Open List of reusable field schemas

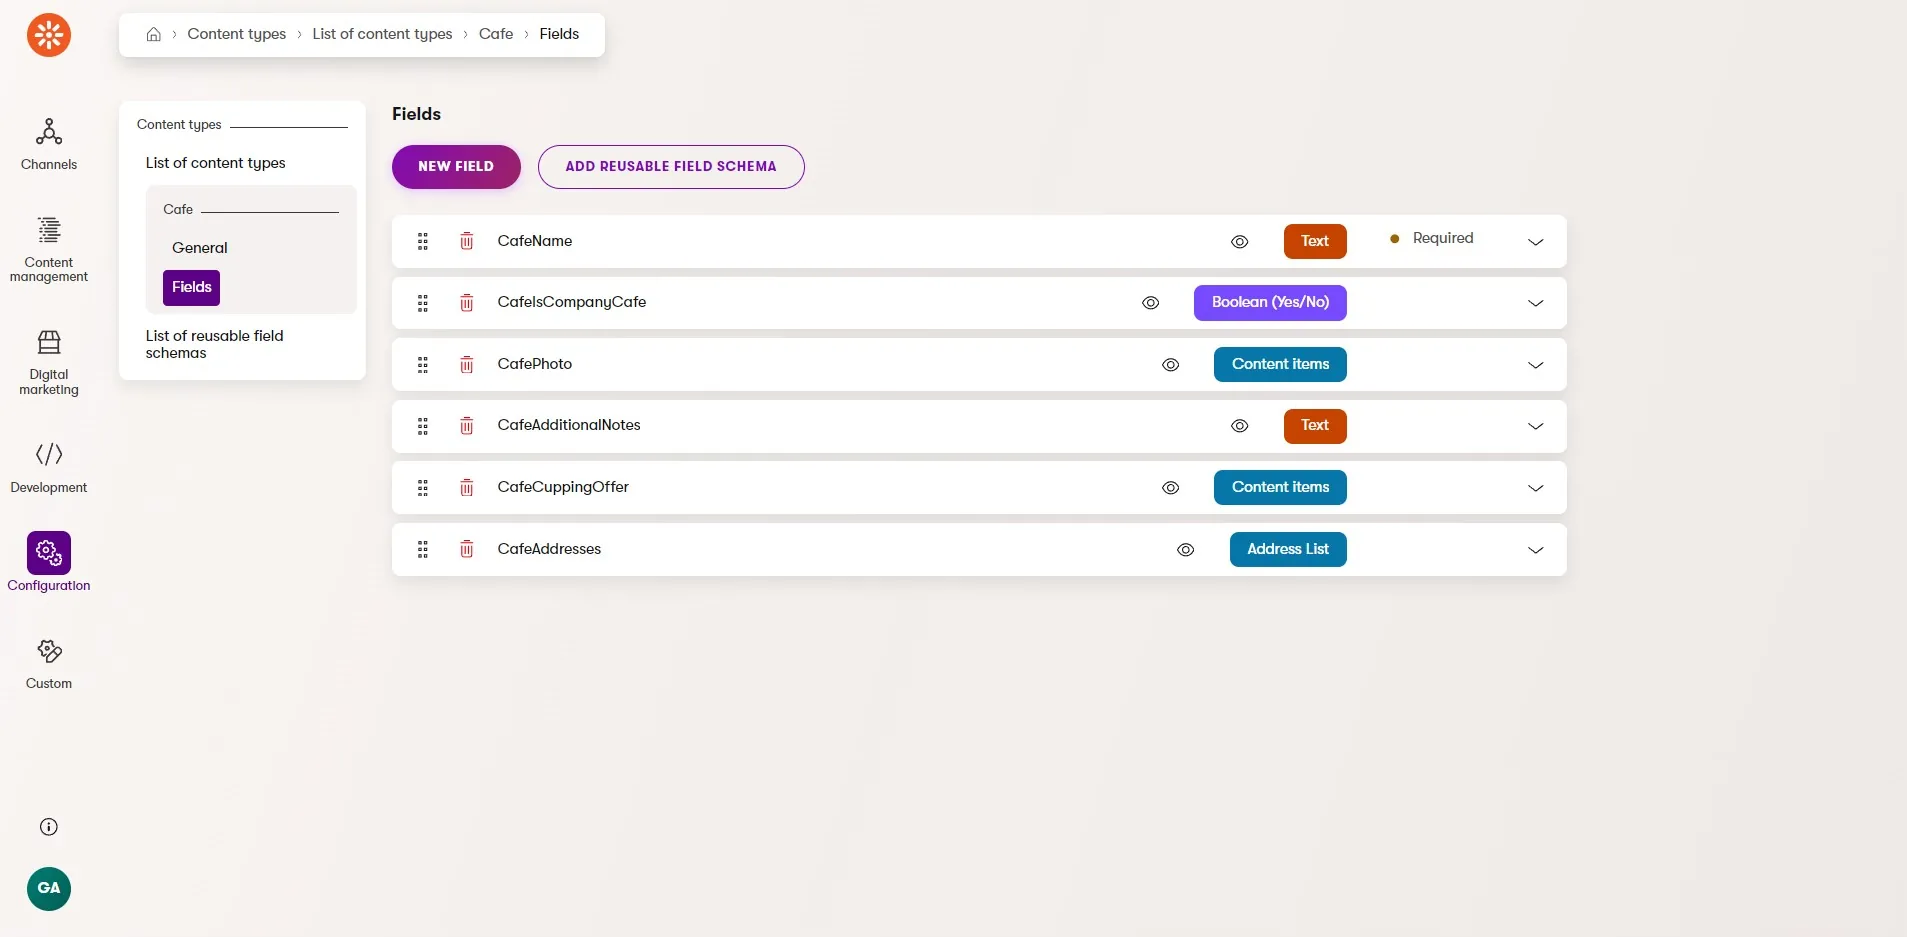tap(215, 344)
